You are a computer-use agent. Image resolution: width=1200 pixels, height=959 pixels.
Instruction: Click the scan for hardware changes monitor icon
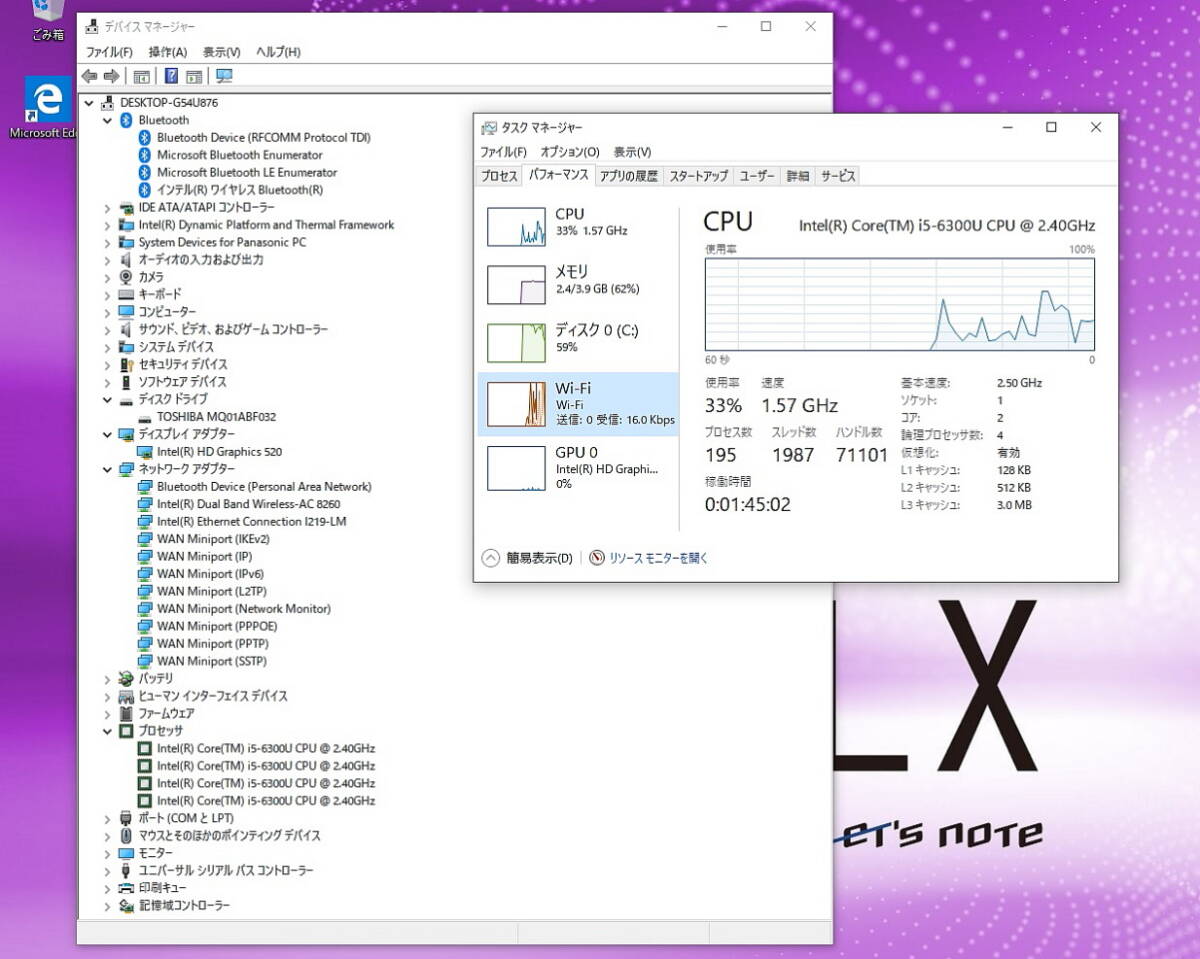224,76
